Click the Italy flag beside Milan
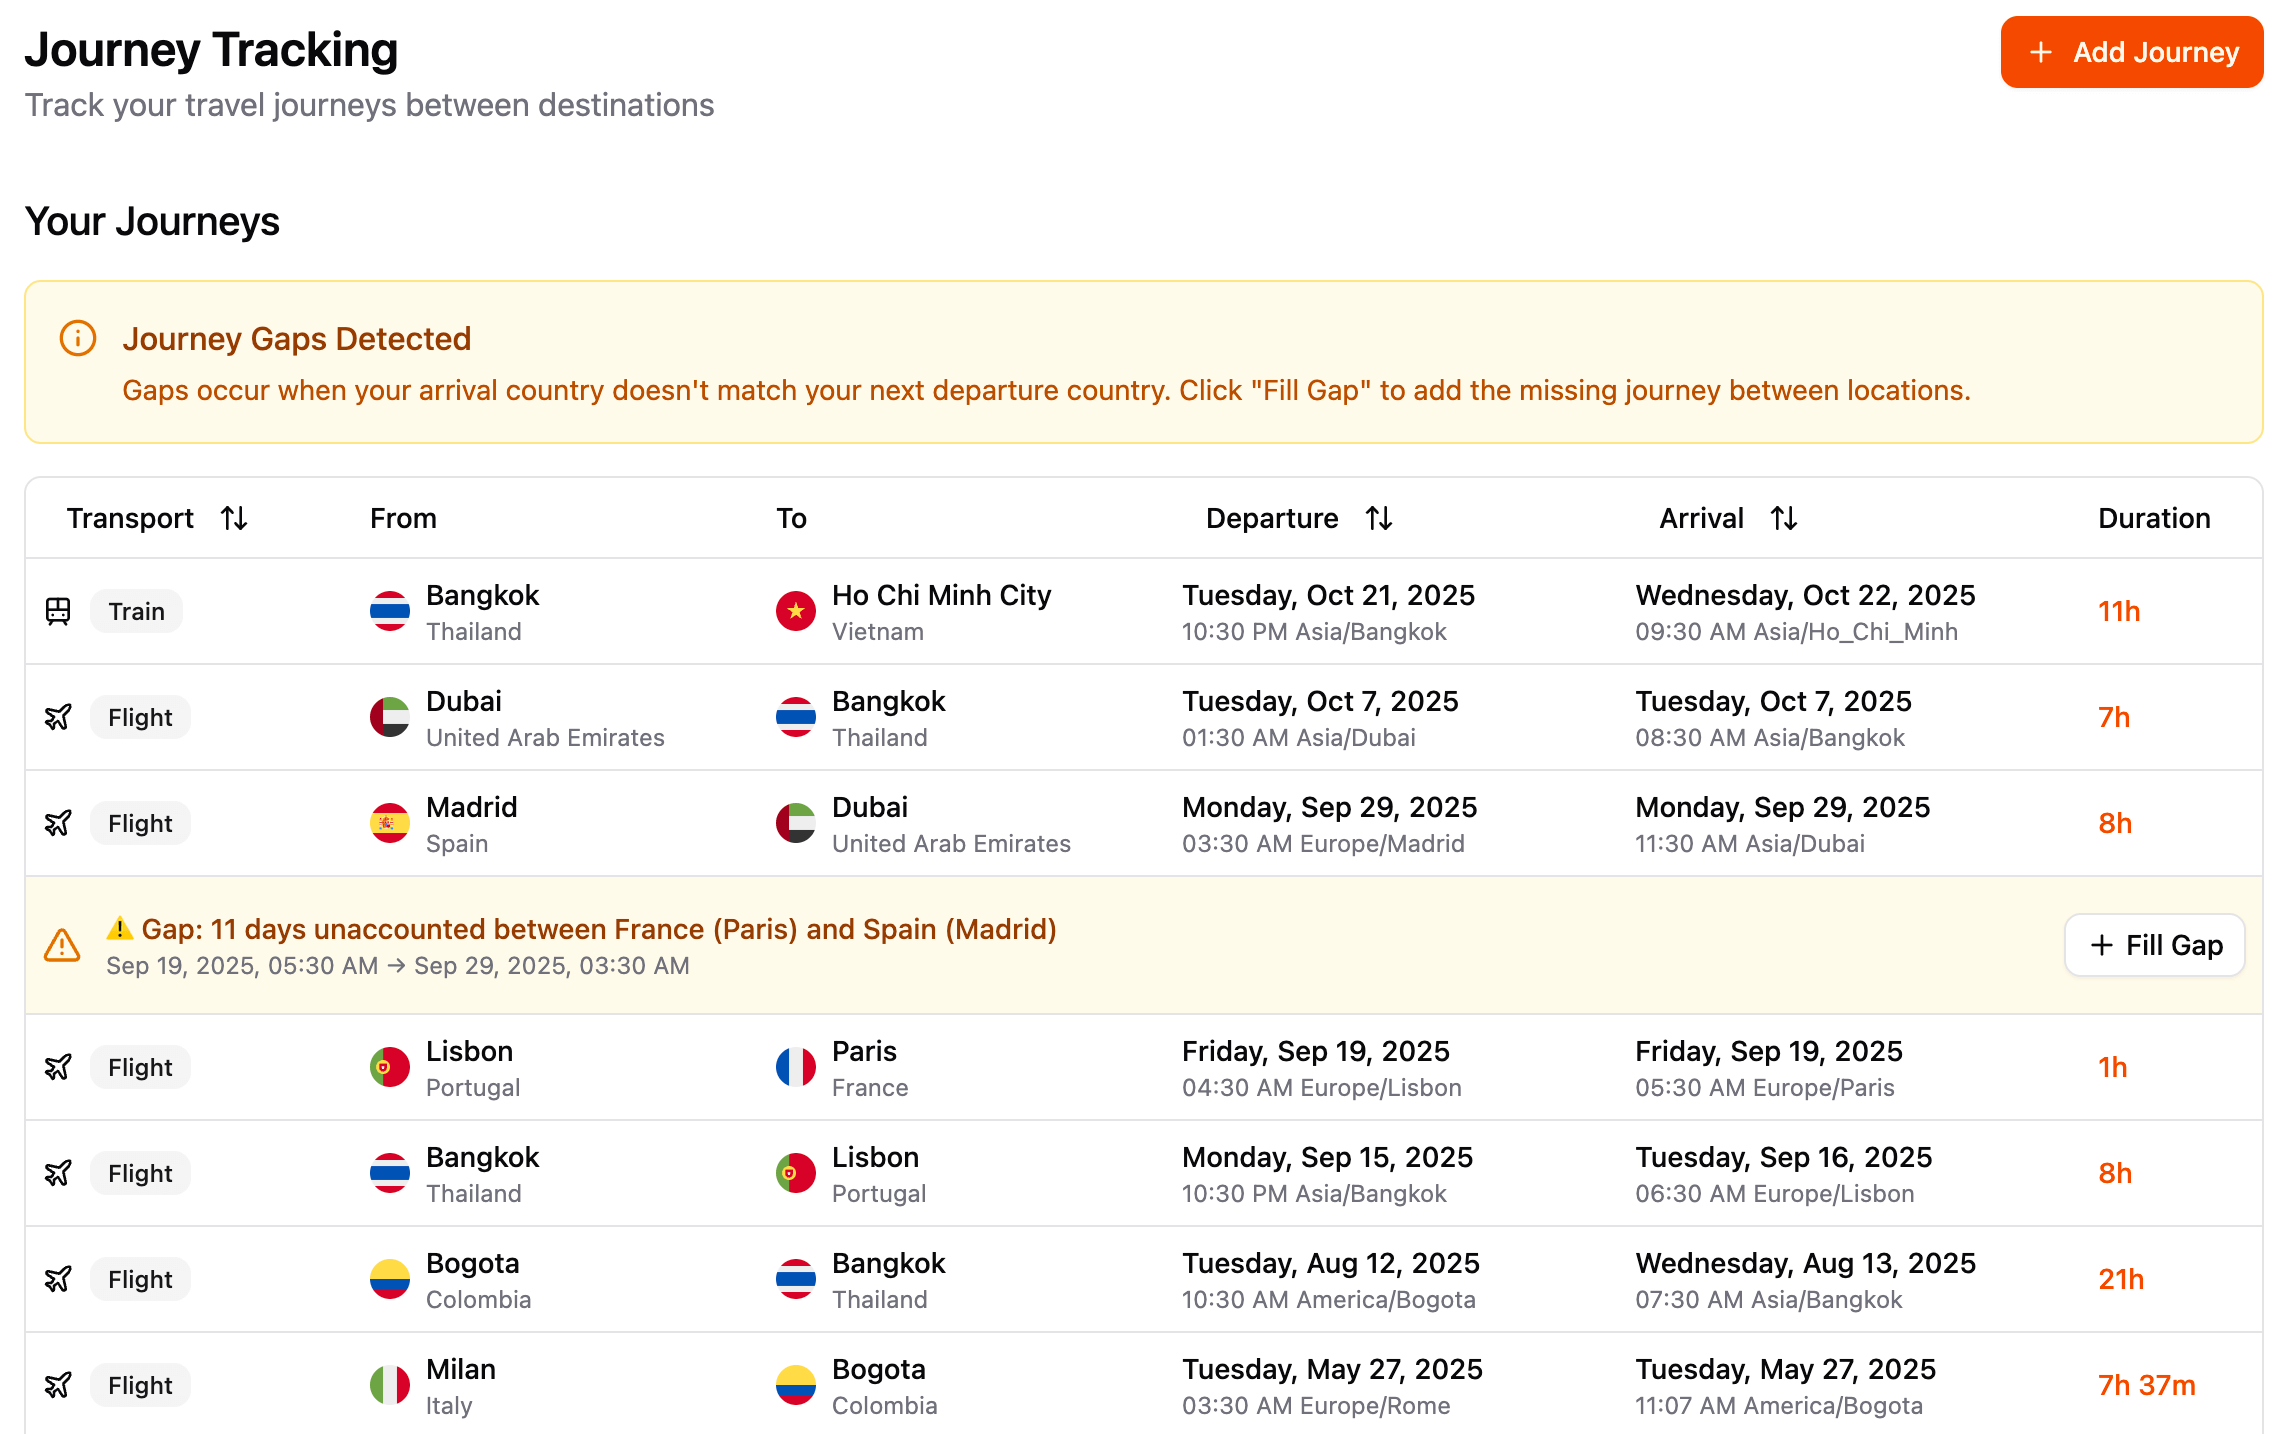Screen dimensions: 2288x1434 click(389, 1385)
